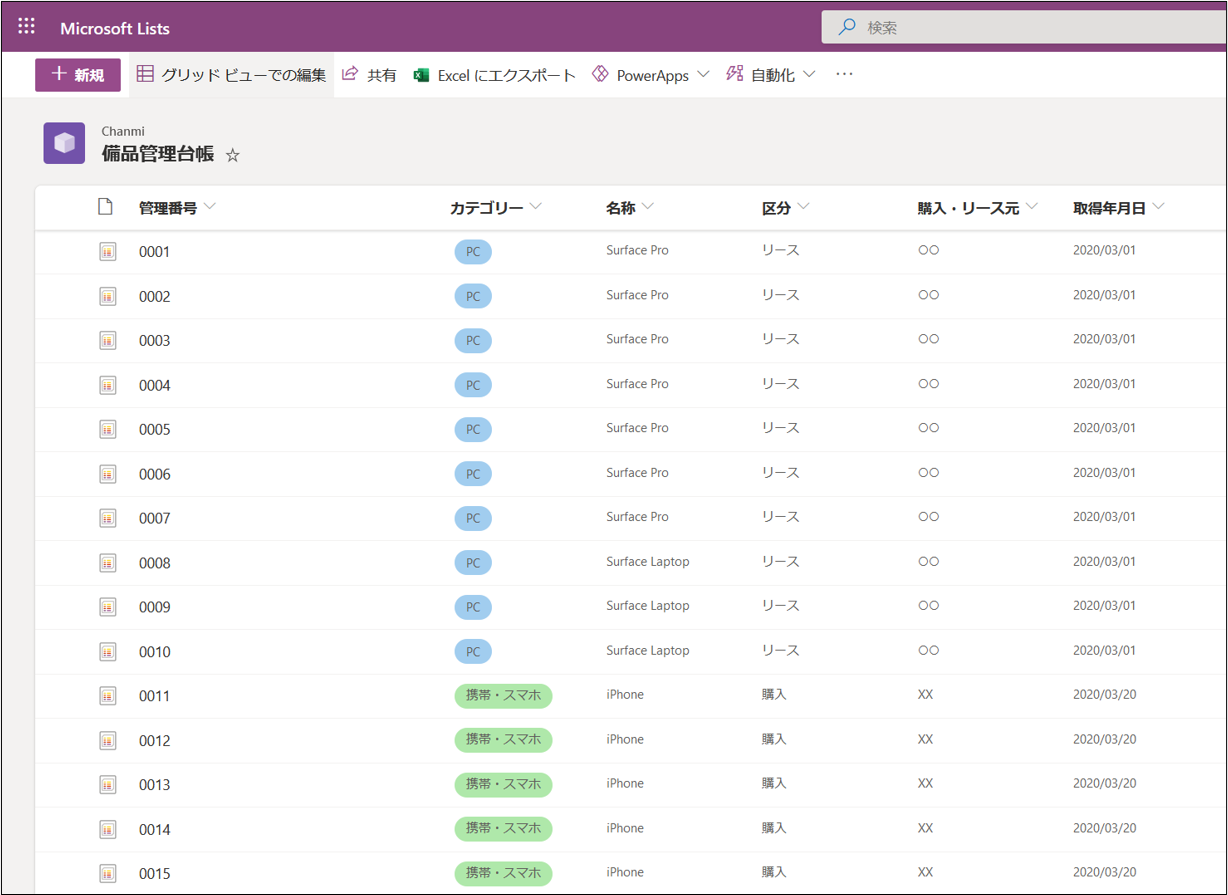Click the file type column header icon
Image resolution: width=1228 pixels, height=895 pixels.
click(105, 207)
